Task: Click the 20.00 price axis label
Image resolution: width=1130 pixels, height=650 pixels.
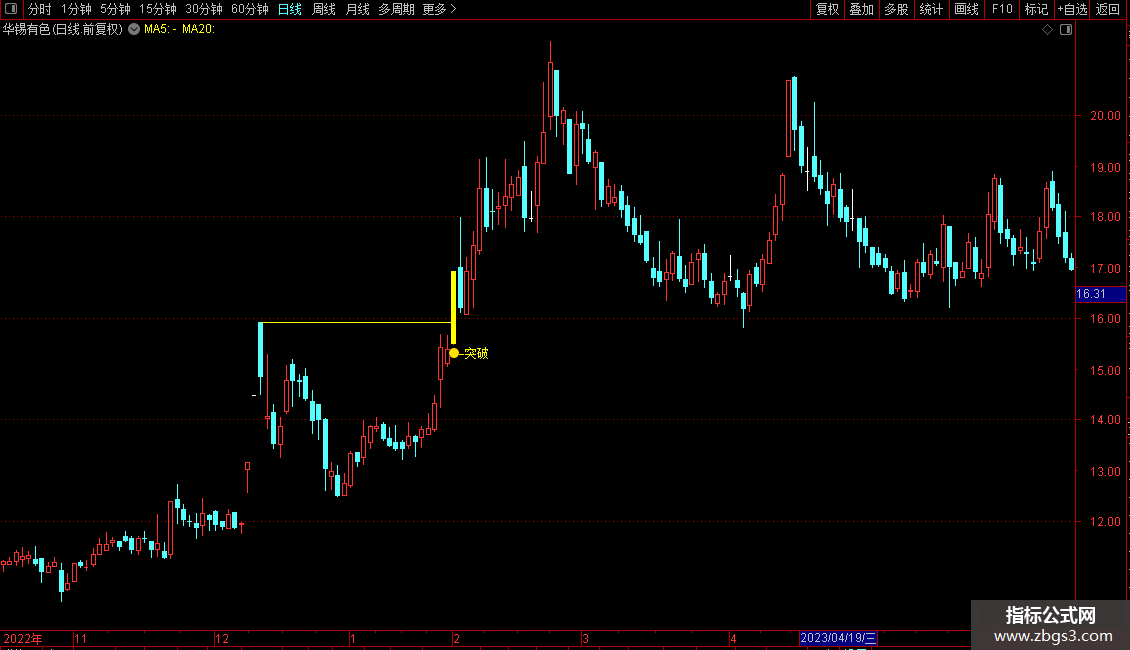Action: [x=1105, y=115]
